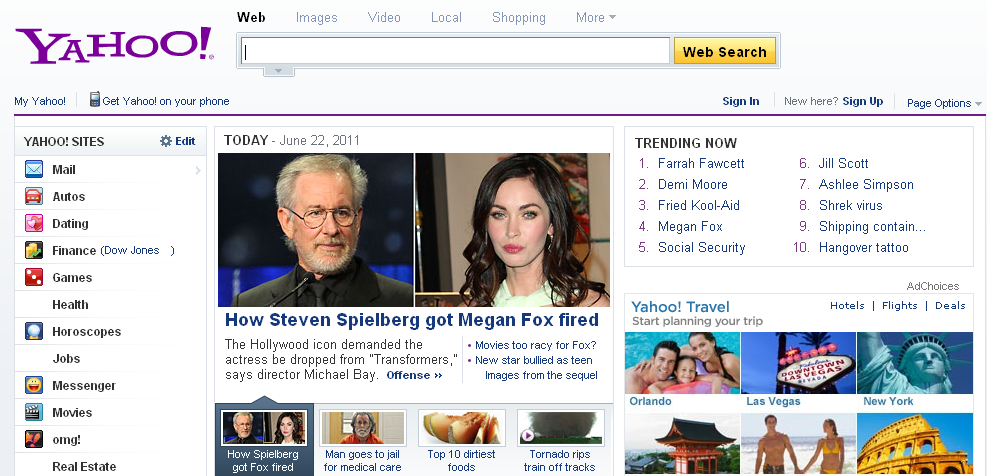Click the Offense » link
Viewport: 987px width, 476px height.
(414, 375)
